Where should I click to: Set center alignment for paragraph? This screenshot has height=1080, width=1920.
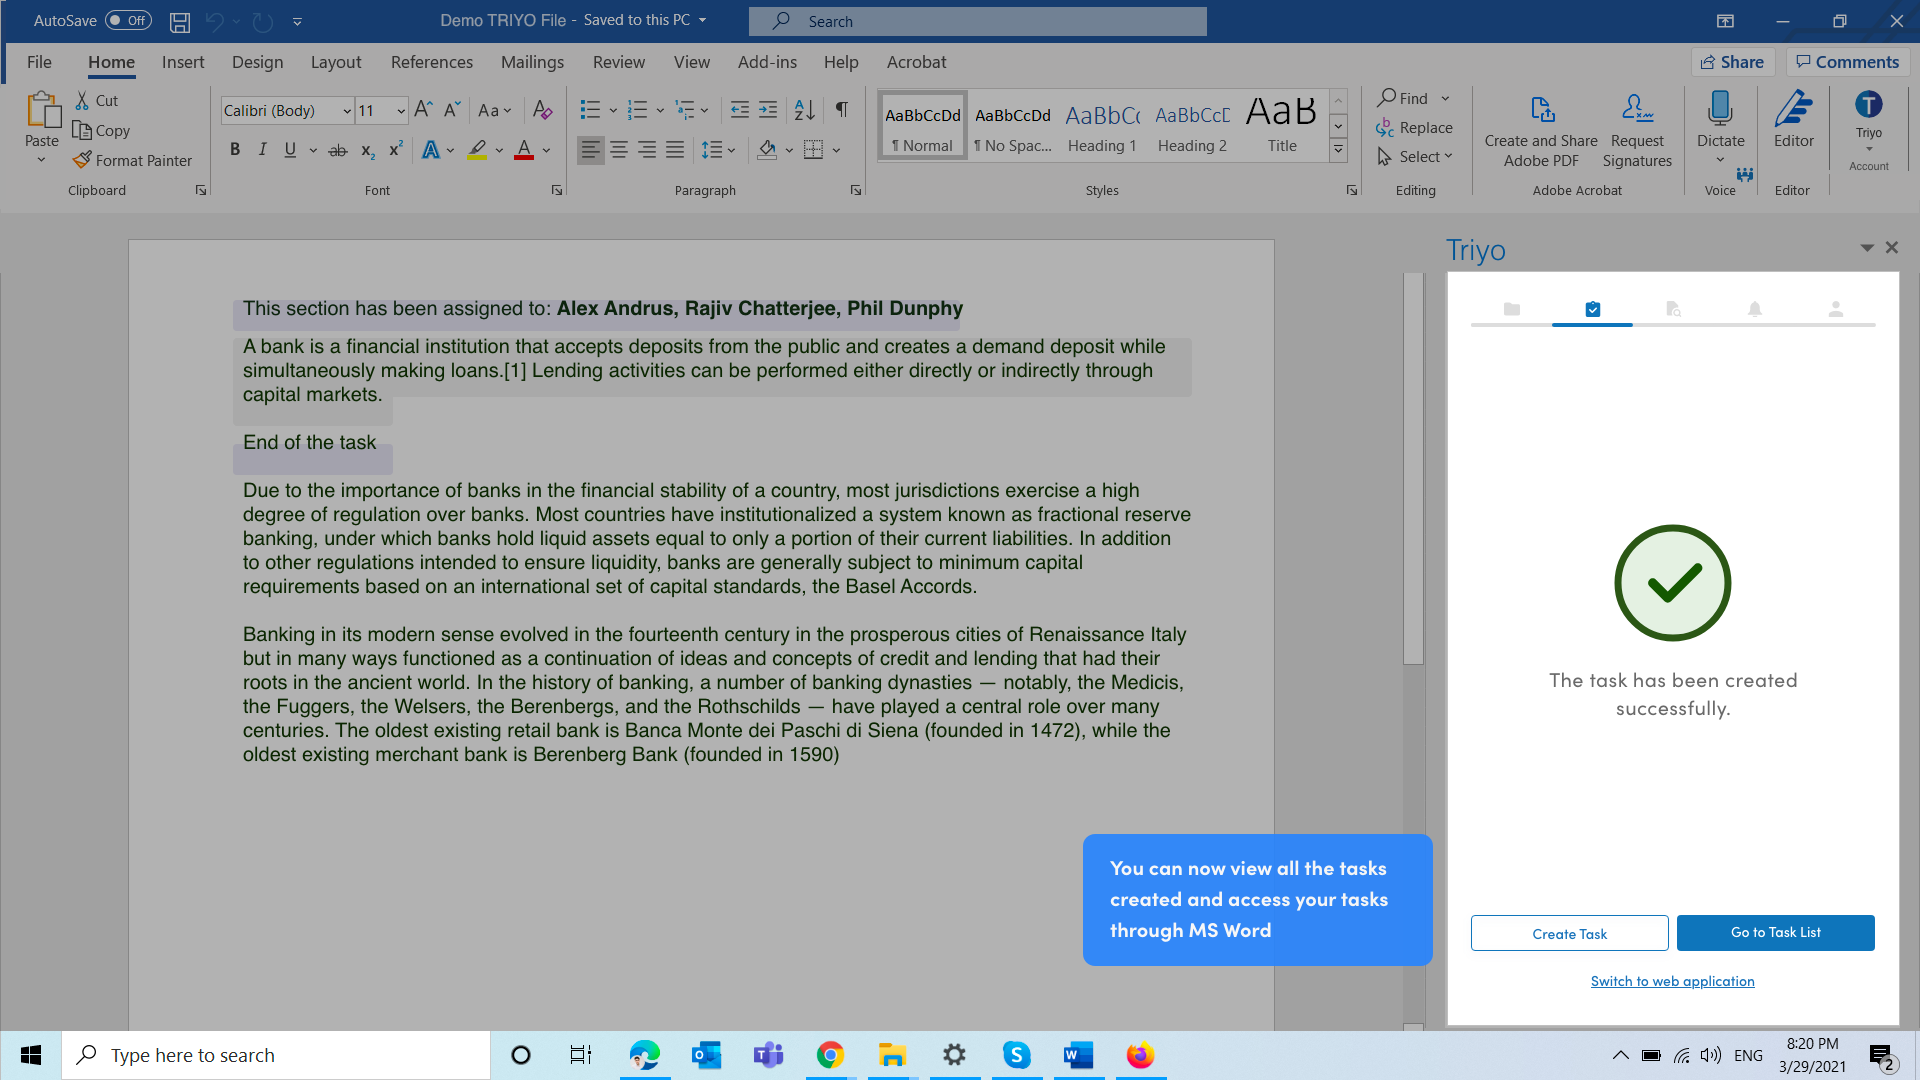tap(619, 150)
